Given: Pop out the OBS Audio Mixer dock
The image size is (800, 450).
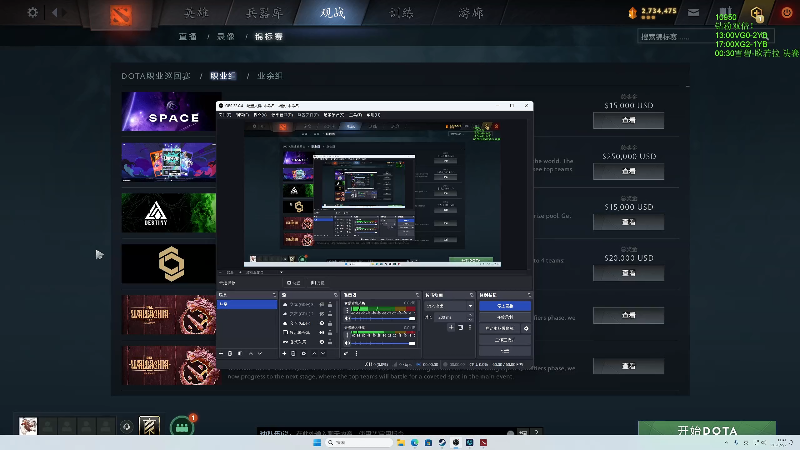Looking at the screenshot, I should (417, 295).
